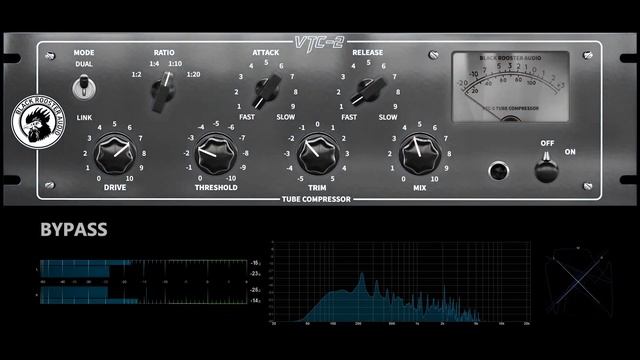The height and width of the screenshot is (360, 640).
Task: Select the 1:4 ratio label
Action: [x=154, y=64]
